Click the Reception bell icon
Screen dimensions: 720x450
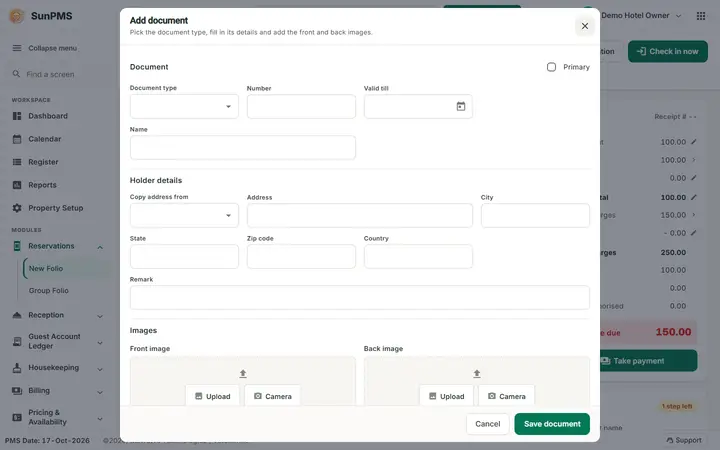(17, 315)
